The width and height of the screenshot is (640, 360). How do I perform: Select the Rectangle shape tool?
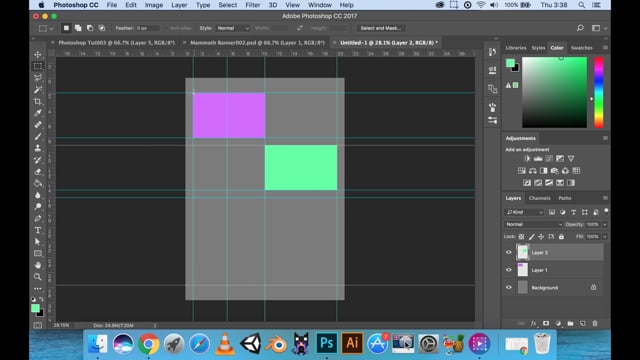(x=38, y=253)
